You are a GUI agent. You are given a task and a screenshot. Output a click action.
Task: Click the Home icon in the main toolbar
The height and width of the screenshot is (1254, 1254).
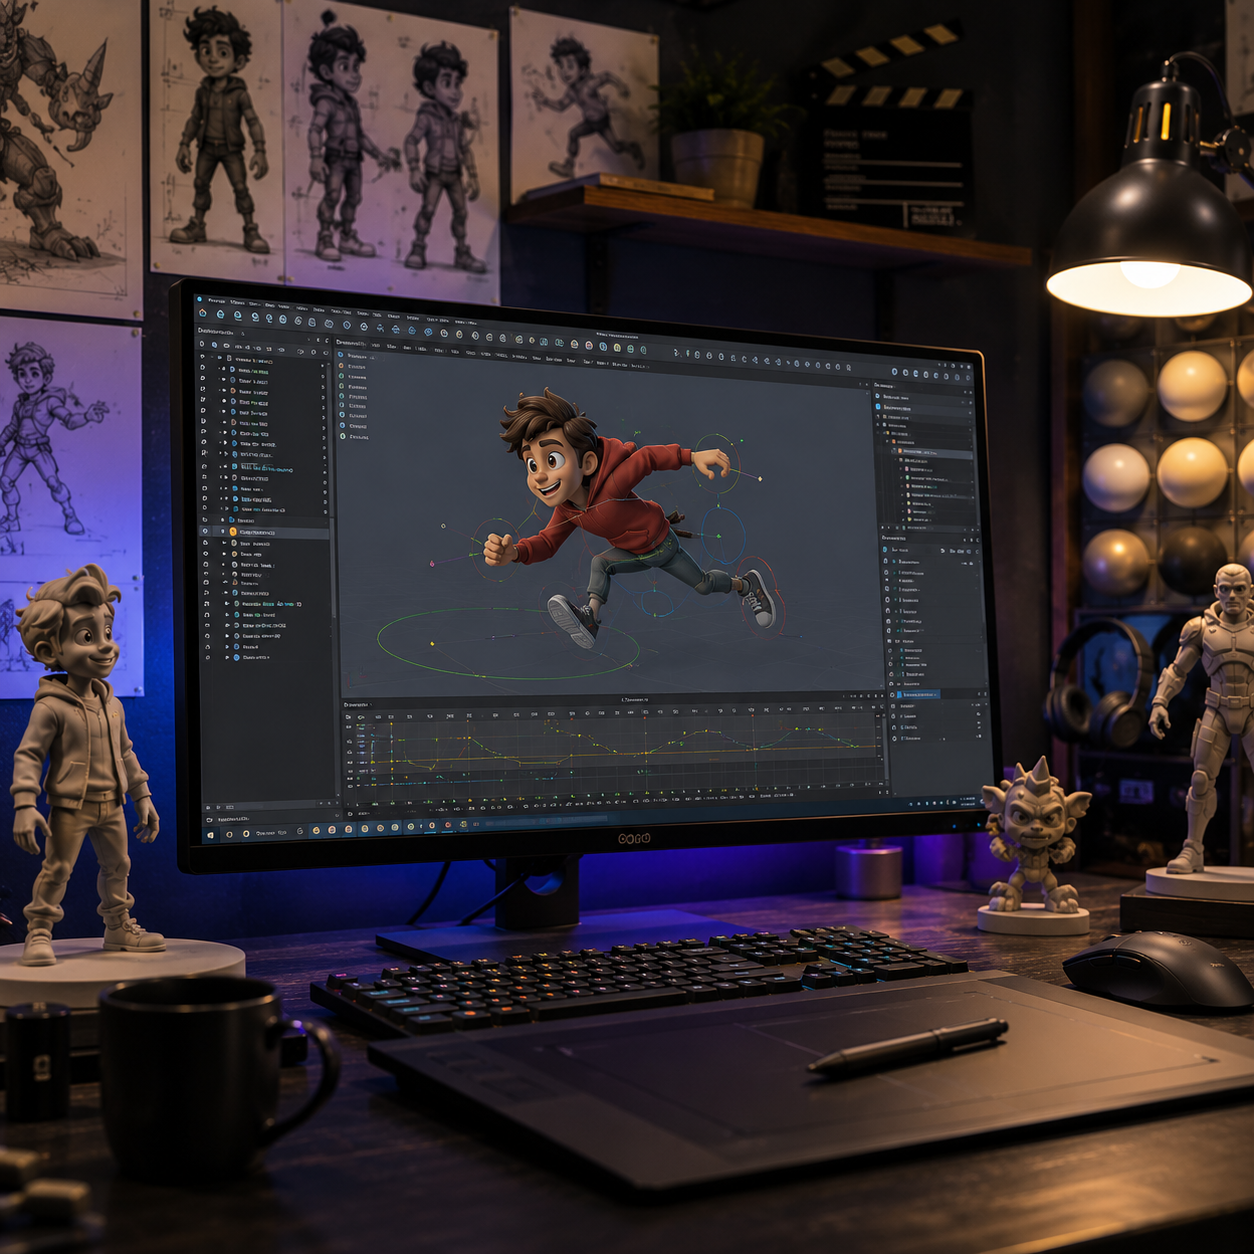[202, 313]
